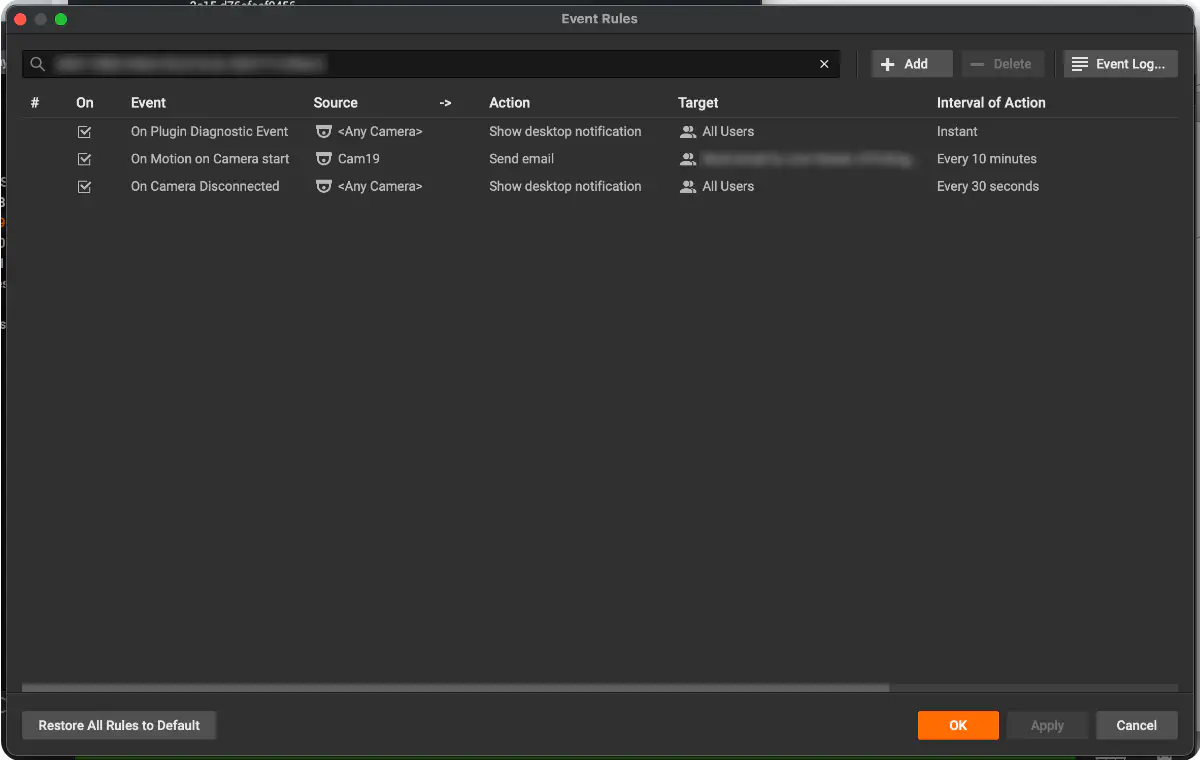Click the Cam19 camera icon
Screen dimensions: 1200x760
[323, 158]
